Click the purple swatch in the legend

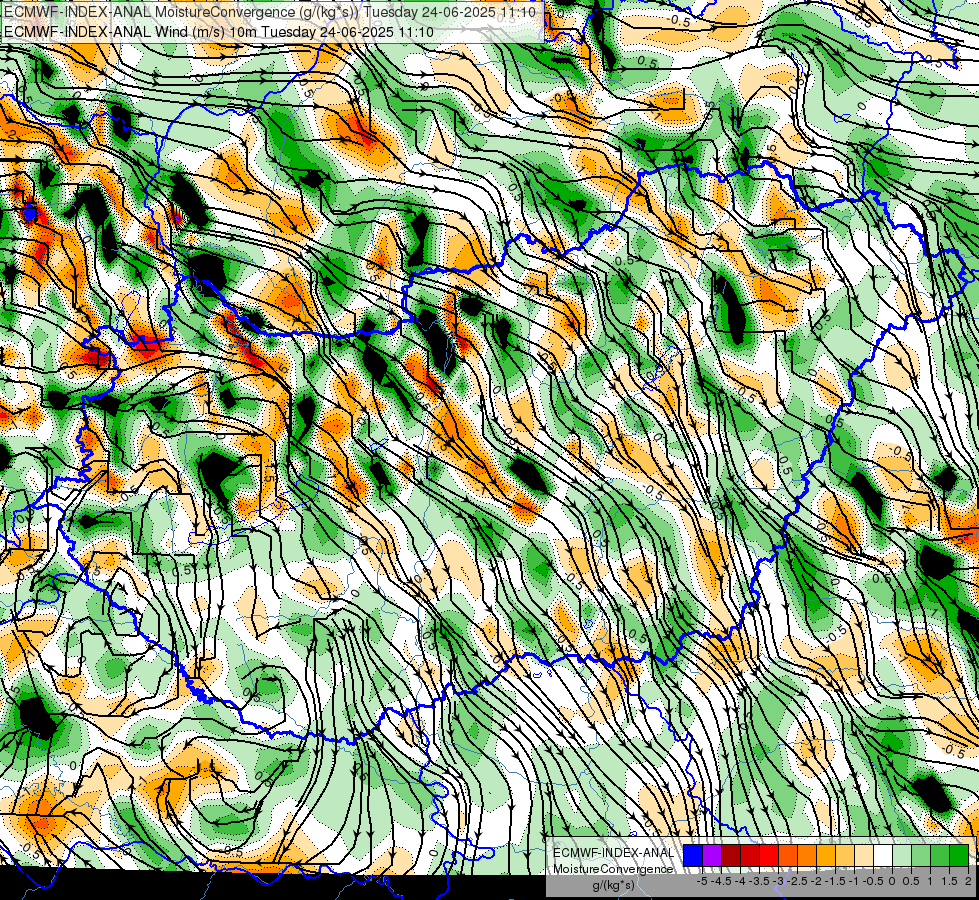(712, 855)
